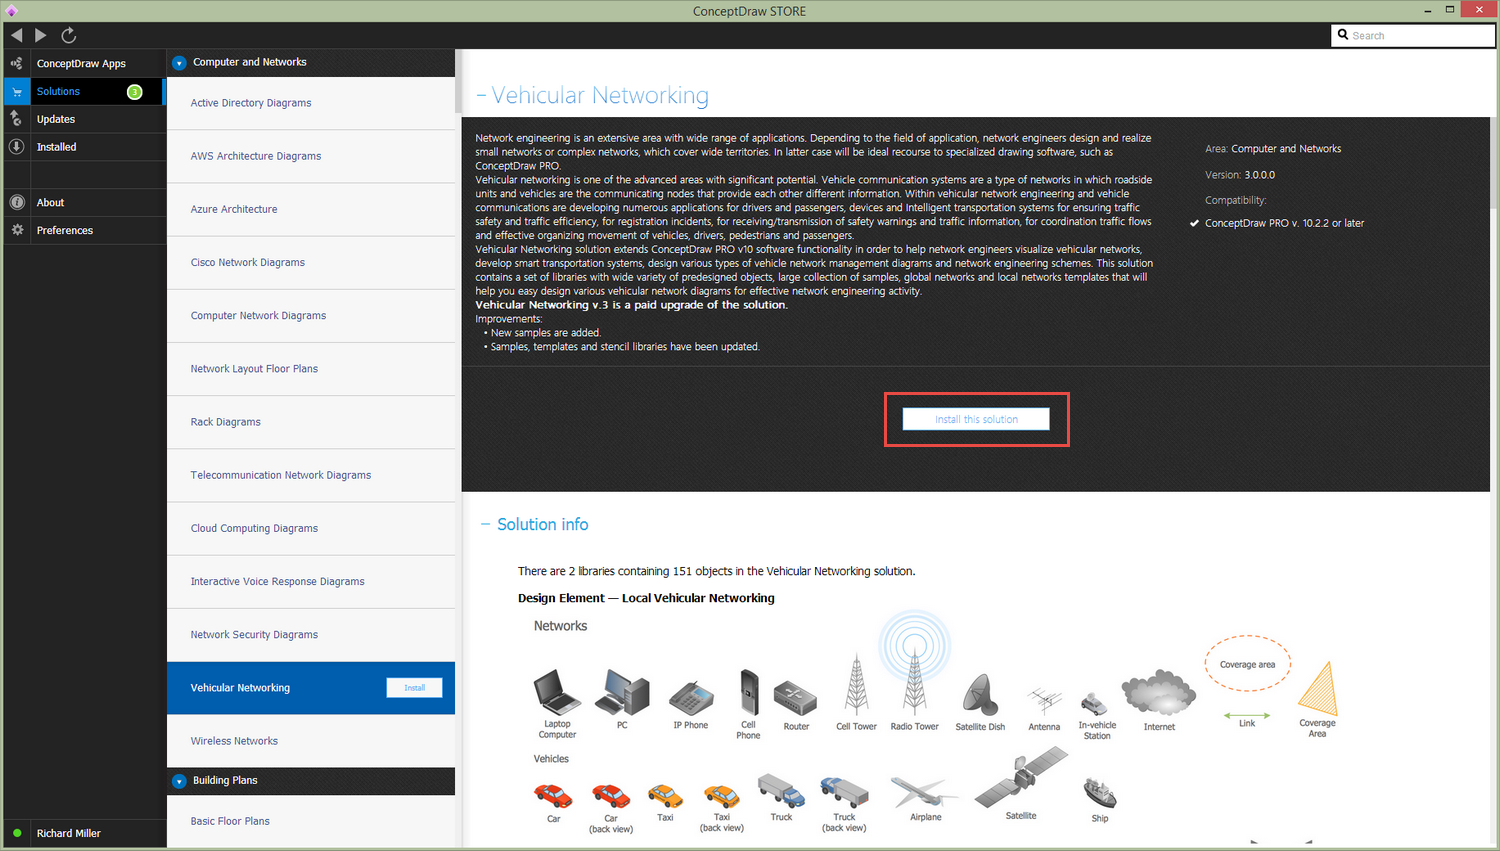The image size is (1500, 851).
Task: Select Basic Floor Plans solution
Action: click(x=311, y=821)
